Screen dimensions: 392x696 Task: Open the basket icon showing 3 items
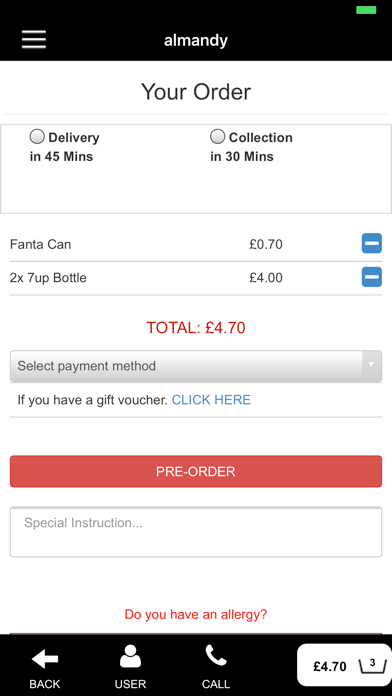[372, 665]
